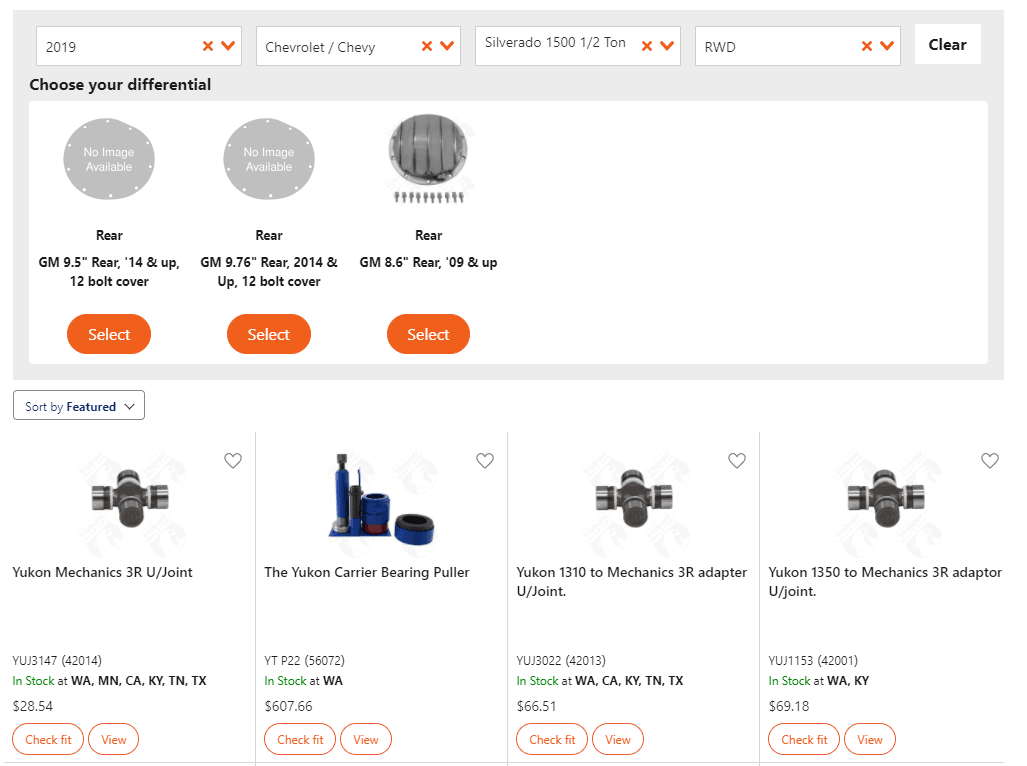Click the GM 9.76 Rear differential image

(x=268, y=159)
